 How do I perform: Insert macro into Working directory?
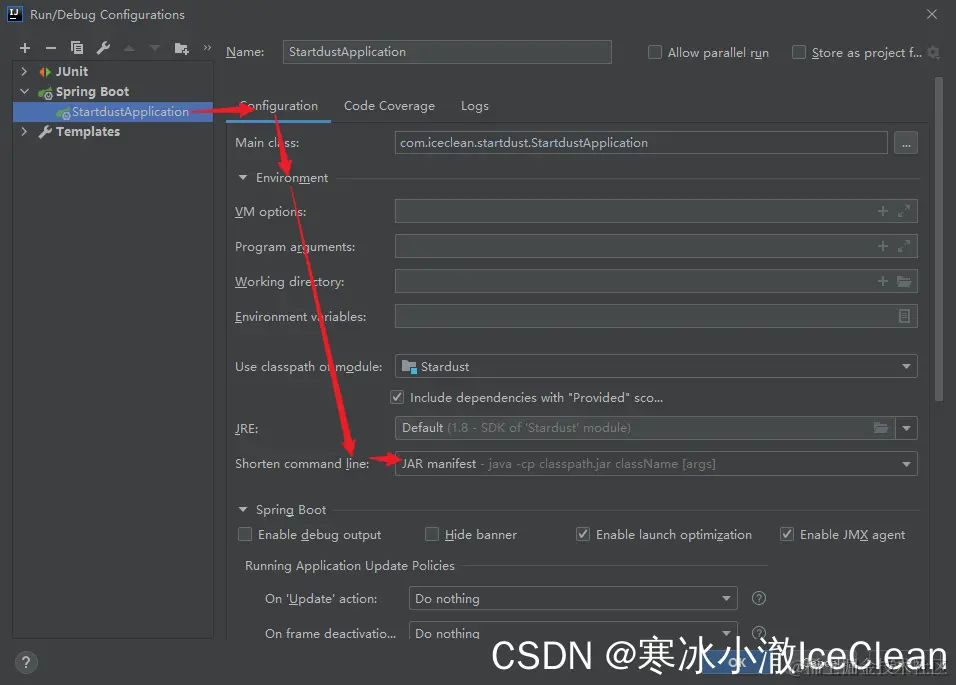coord(883,281)
